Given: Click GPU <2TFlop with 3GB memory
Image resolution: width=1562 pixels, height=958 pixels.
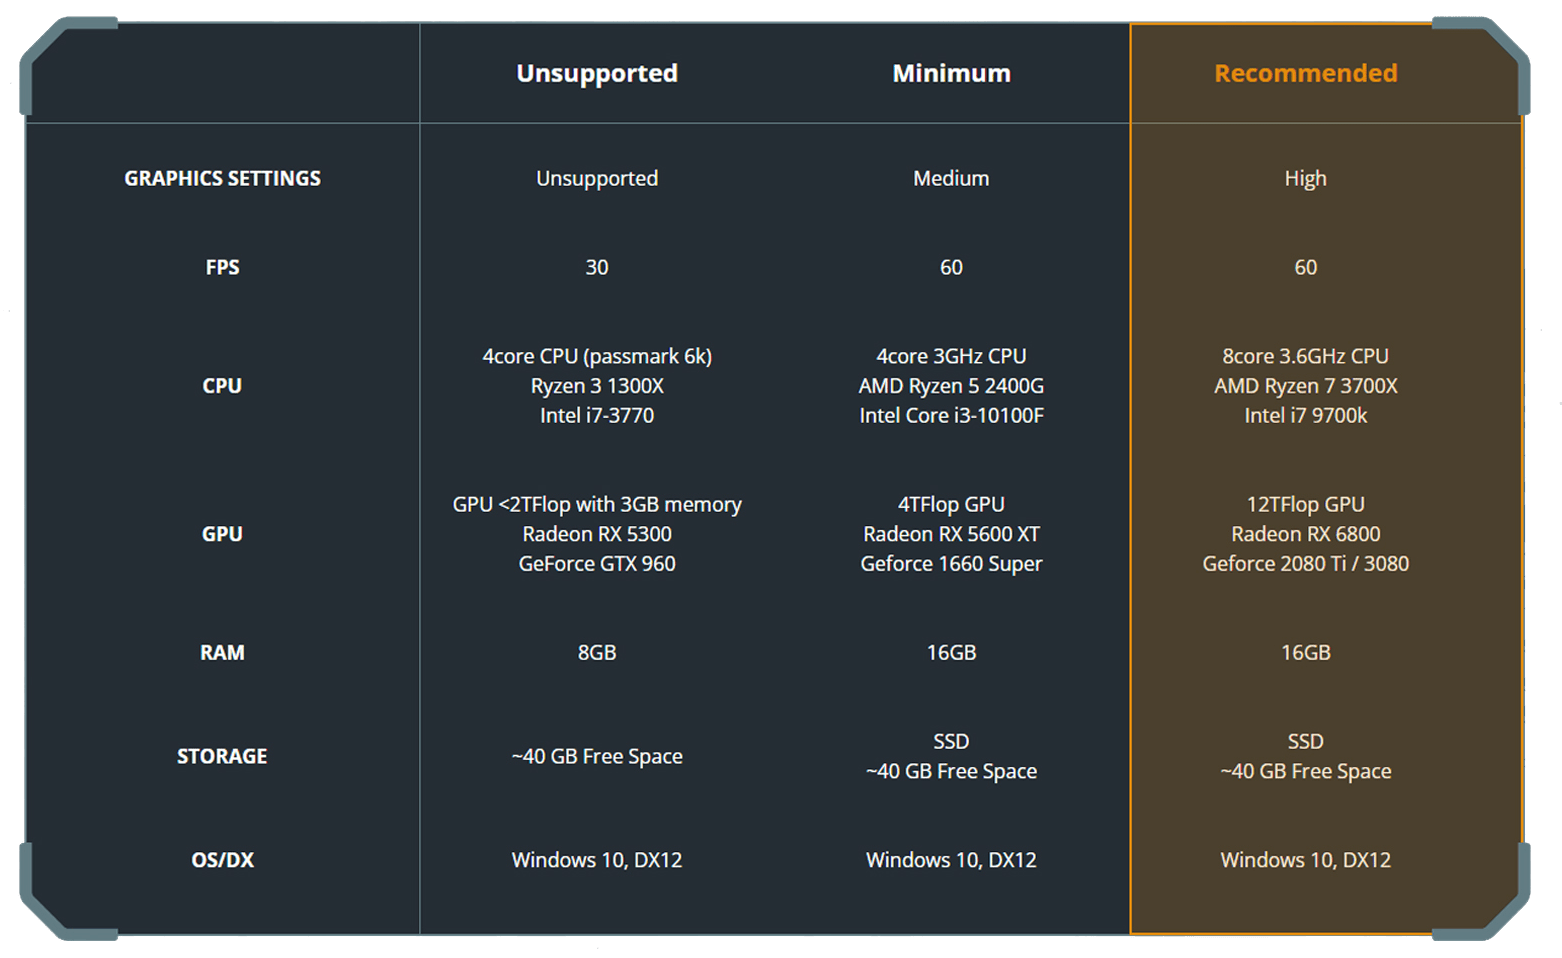Looking at the screenshot, I should point(597,505).
